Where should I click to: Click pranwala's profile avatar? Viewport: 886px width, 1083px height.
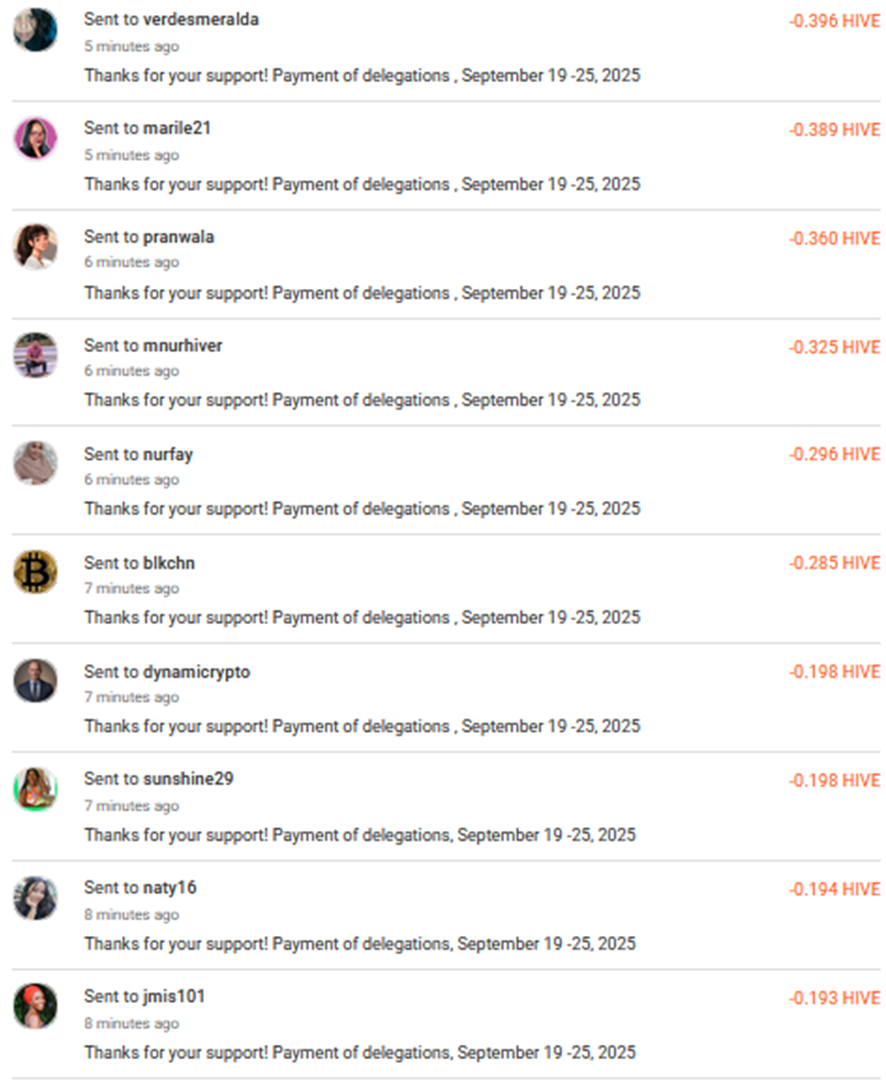coord(35,246)
